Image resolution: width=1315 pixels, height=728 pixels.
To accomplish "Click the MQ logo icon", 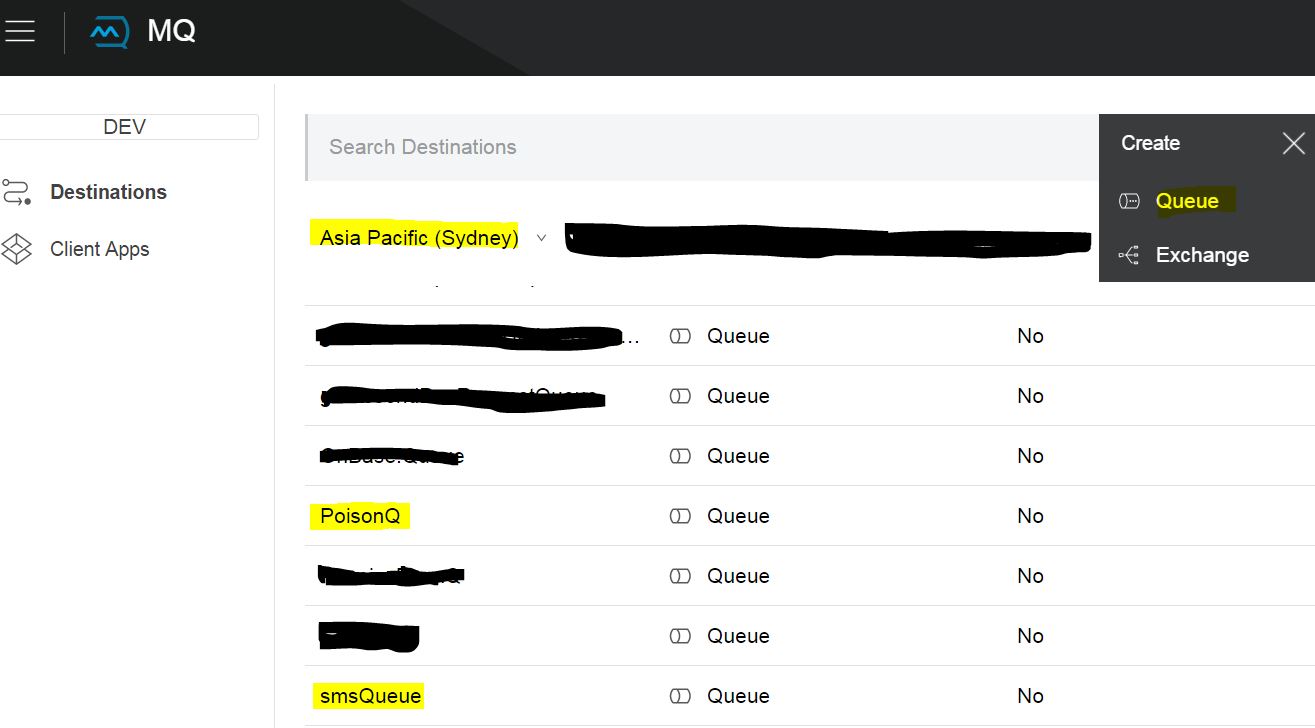I will coord(109,32).
